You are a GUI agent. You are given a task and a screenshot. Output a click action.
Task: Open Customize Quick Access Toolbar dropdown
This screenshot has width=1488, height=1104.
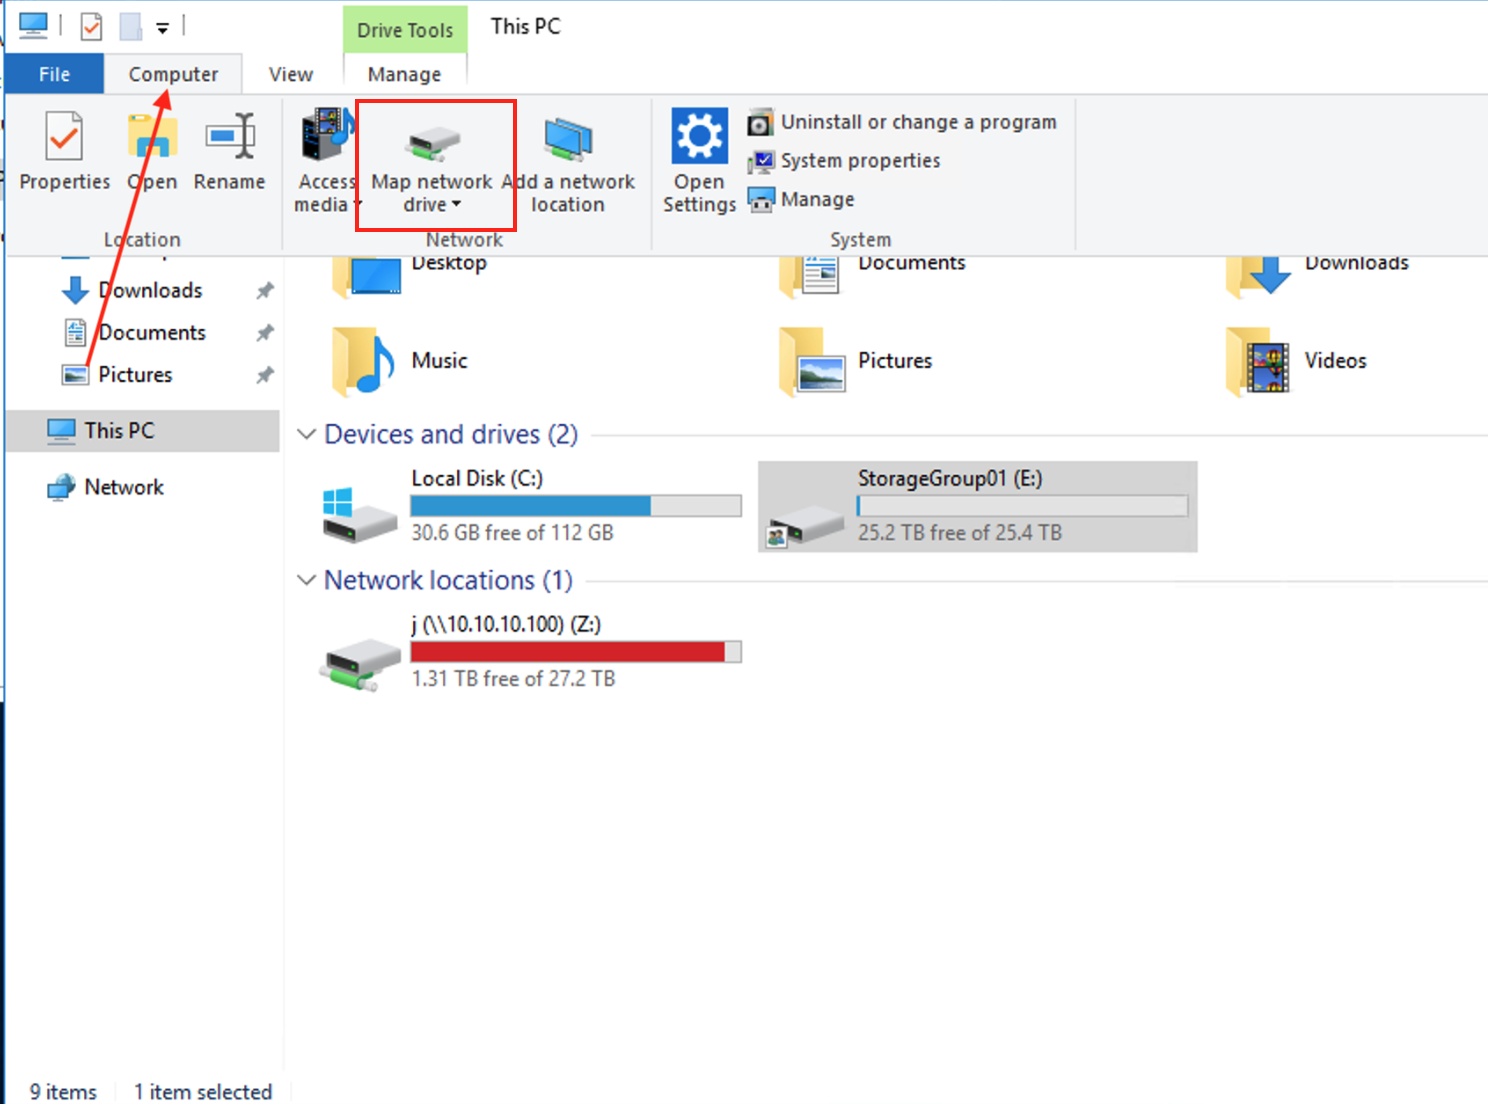162,28
